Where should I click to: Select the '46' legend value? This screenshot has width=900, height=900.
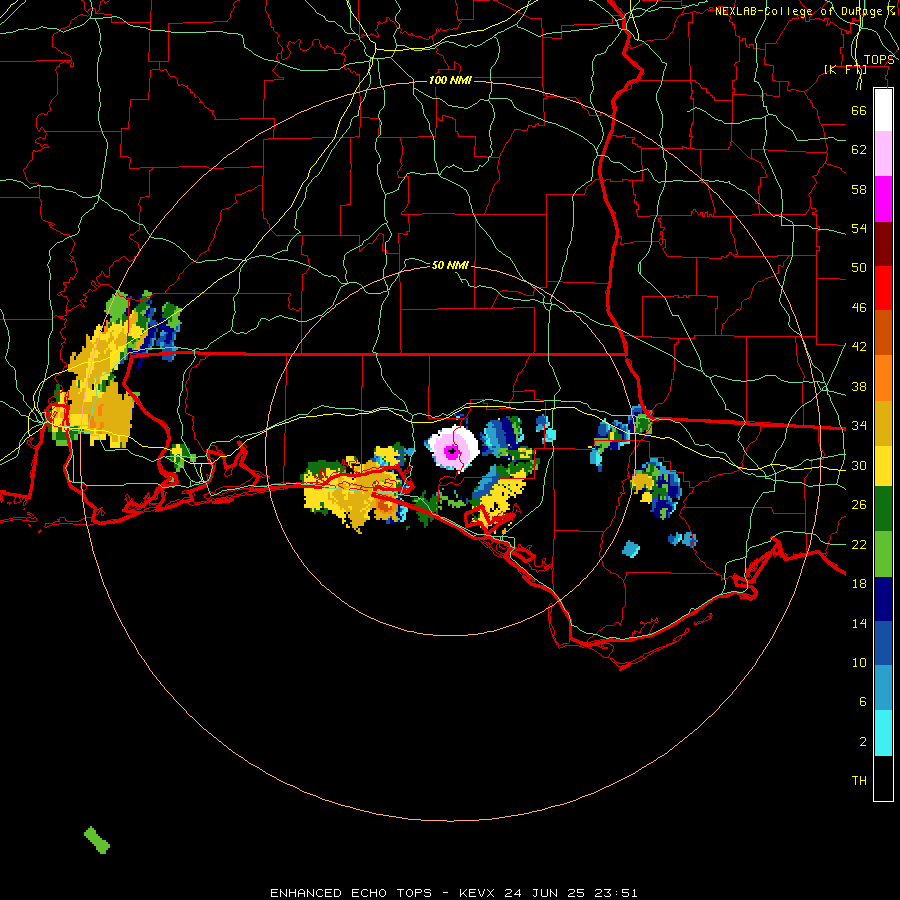click(x=859, y=308)
